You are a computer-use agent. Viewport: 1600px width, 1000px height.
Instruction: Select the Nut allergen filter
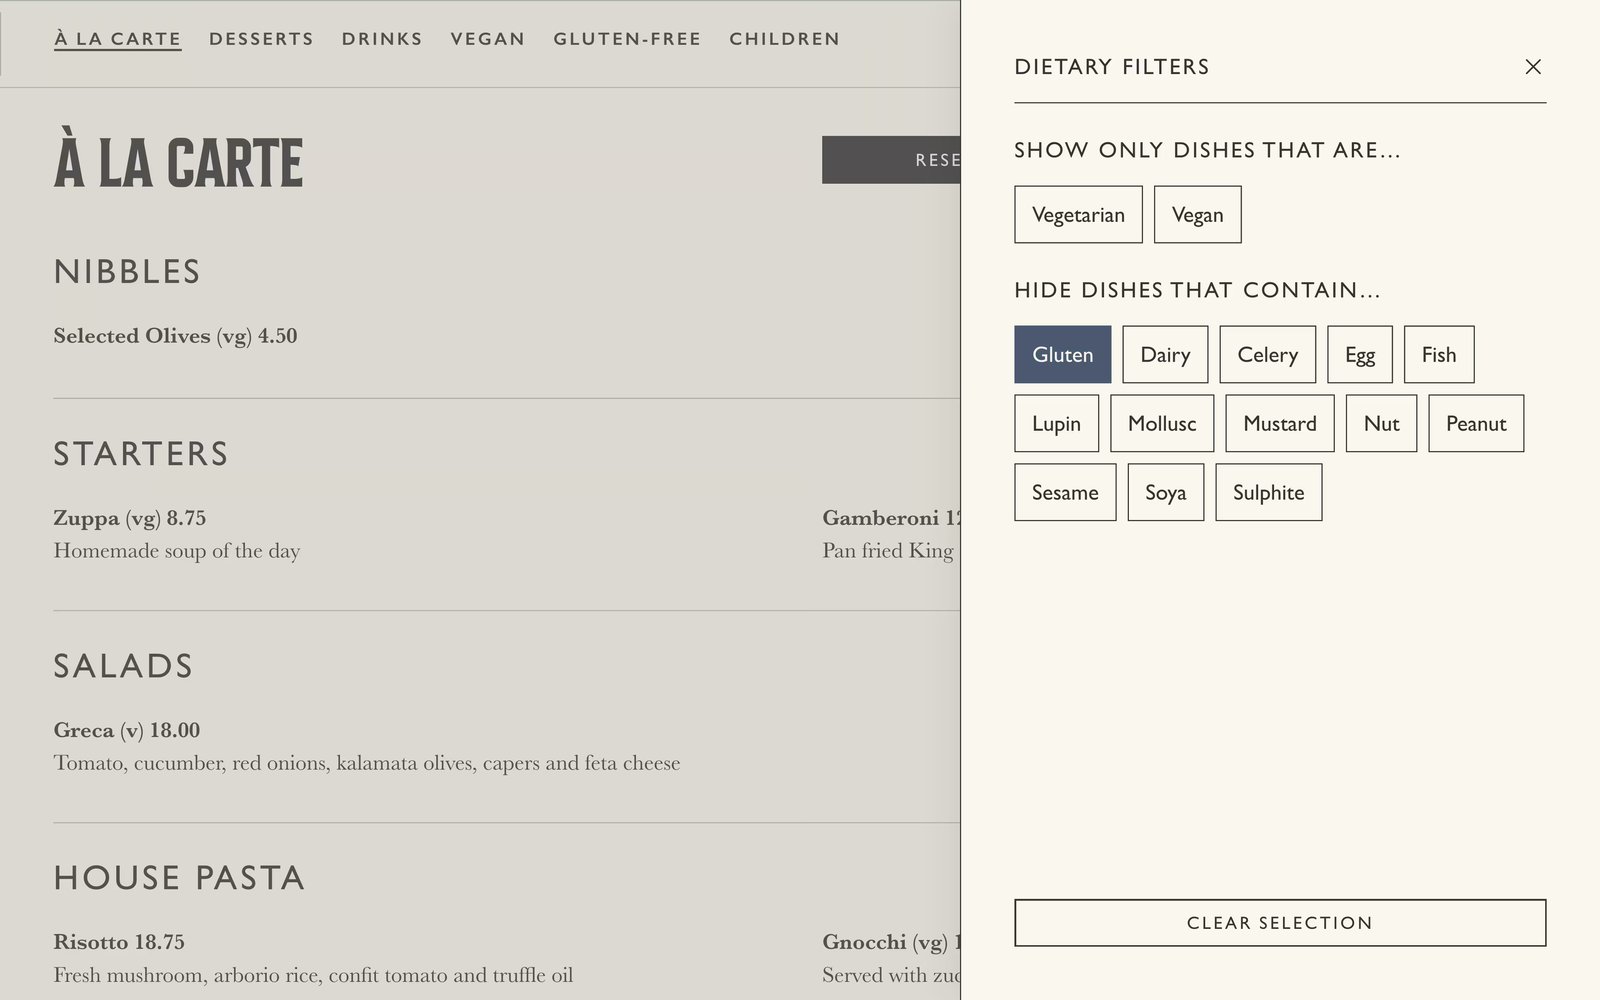1381,424
